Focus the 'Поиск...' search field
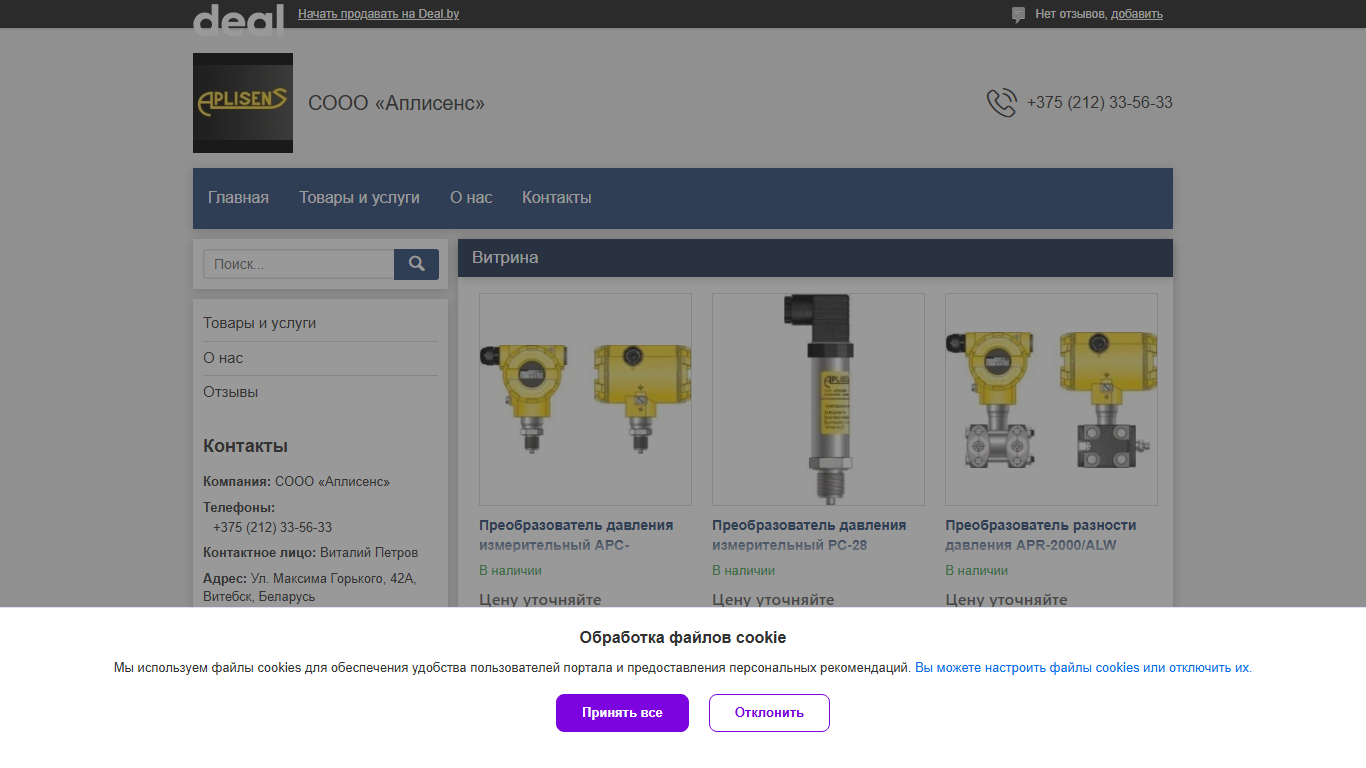This screenshot has width=1366, height=768. pyautogui.click(x=299, y=264)
